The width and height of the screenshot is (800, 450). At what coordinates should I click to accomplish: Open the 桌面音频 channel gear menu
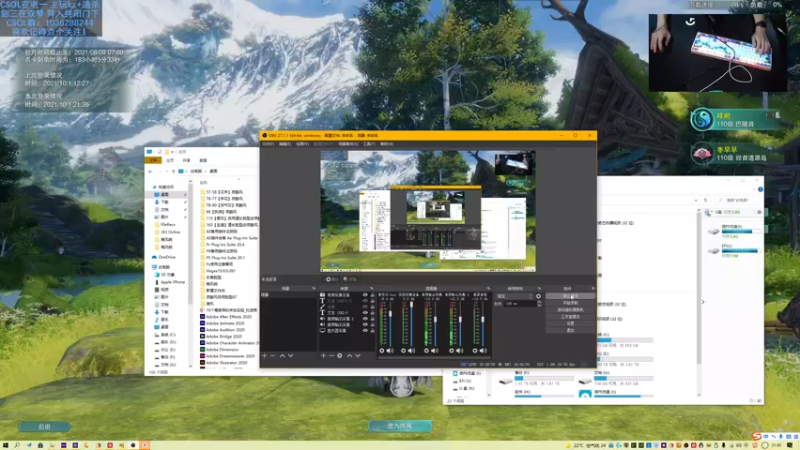475,351
